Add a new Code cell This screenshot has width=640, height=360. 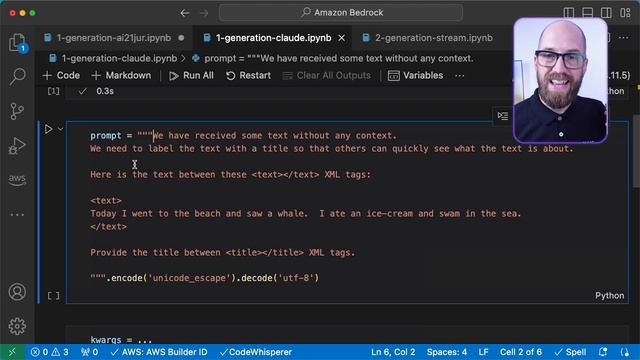click(x=61, y=76)
